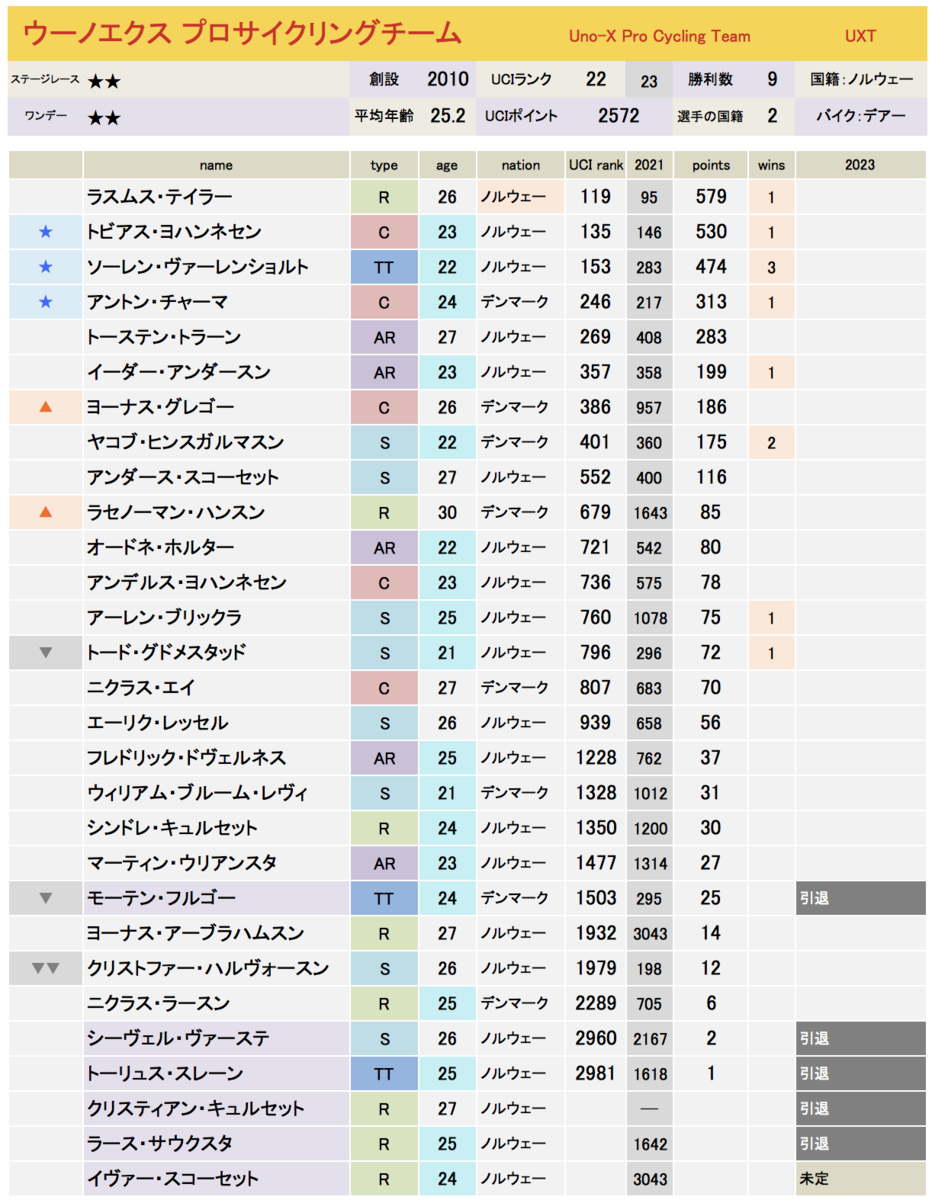
Task: Click 引退 in the トーリュス・スレーン row
Action: click(x=814, y=1073)
